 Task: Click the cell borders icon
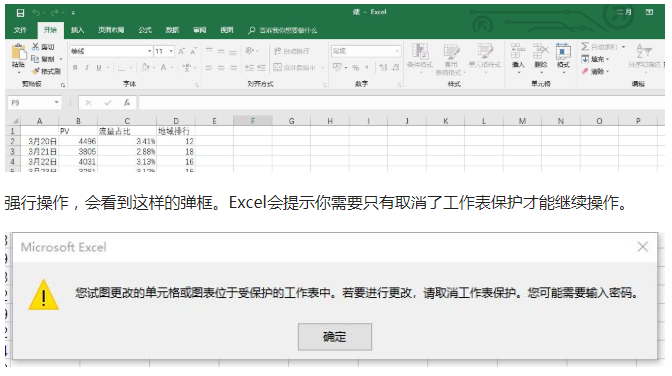pyautogui.click(x=121, y=68)
